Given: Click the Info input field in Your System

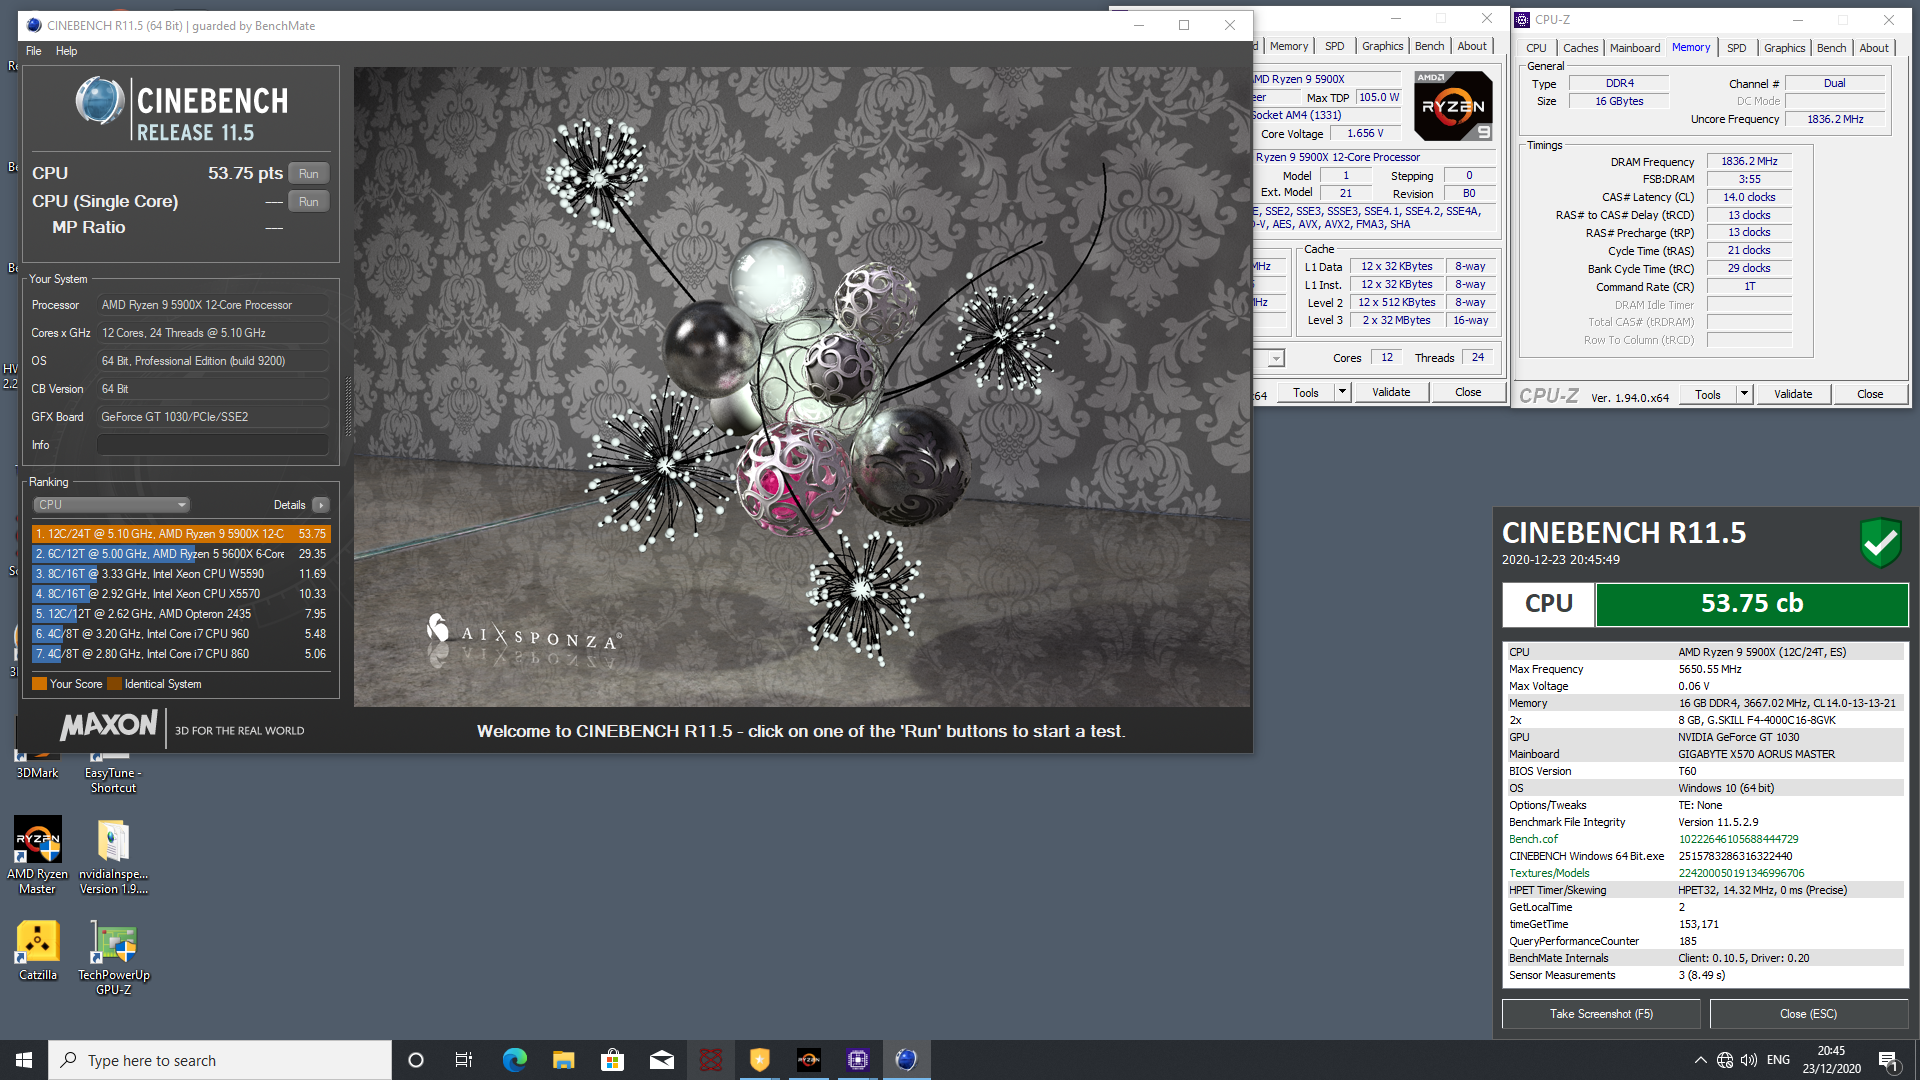Looking at the screenshot, I should (213, 445).
